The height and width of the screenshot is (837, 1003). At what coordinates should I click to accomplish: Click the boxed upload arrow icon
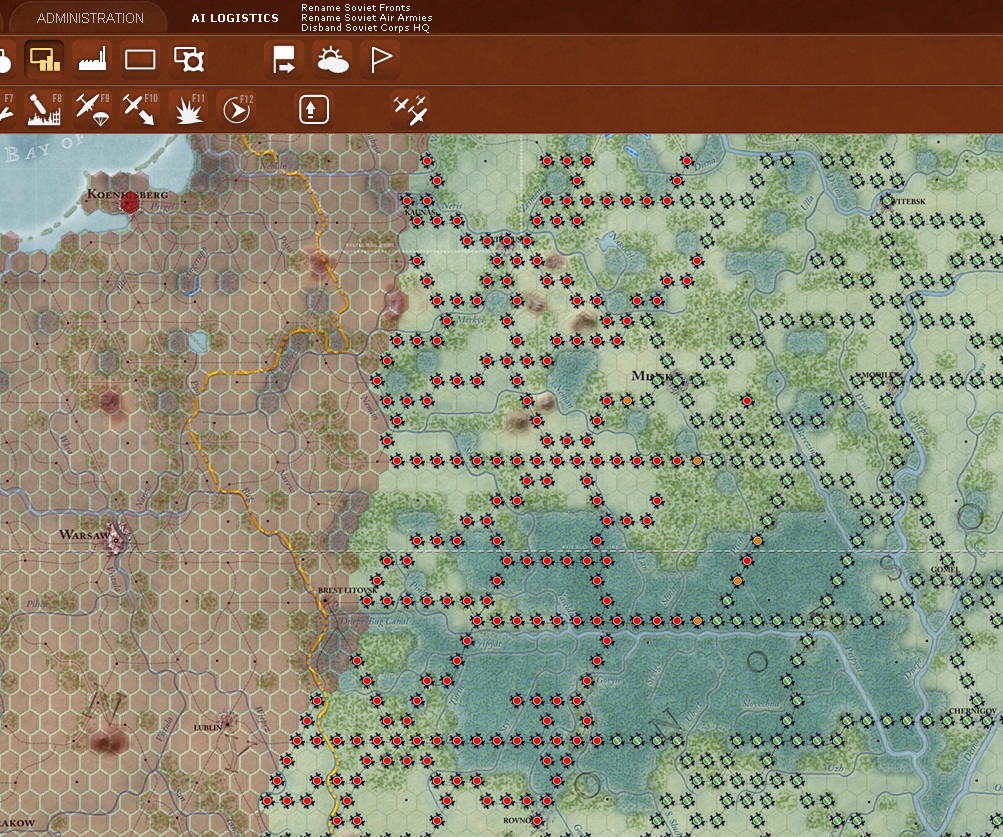(314, 109)
